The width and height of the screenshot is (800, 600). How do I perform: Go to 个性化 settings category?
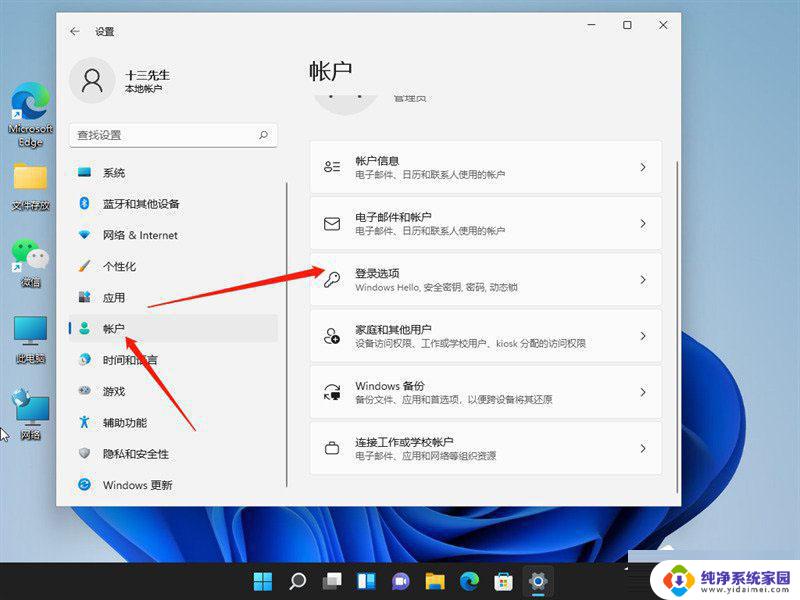click(x=173, y=266)
